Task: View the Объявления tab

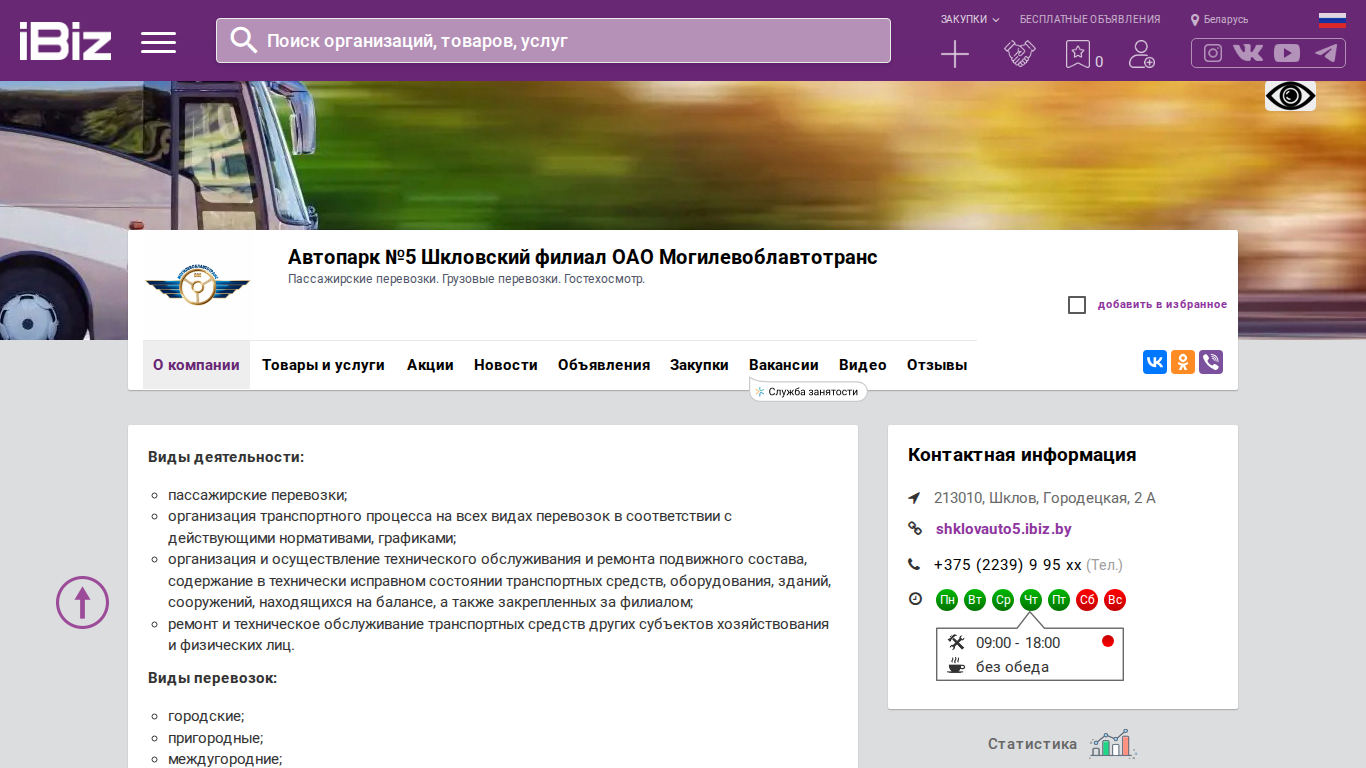Action: coord(604,365)
